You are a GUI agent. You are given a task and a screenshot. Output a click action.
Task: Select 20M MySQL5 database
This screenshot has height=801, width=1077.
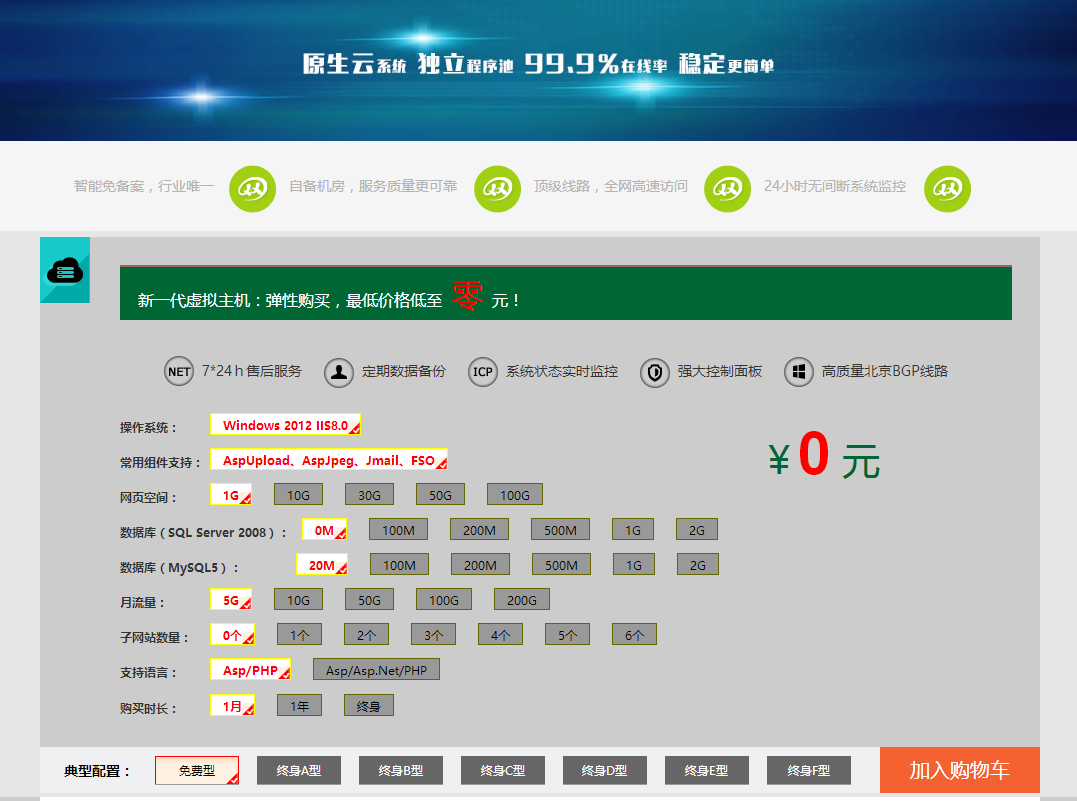point(322,565)
